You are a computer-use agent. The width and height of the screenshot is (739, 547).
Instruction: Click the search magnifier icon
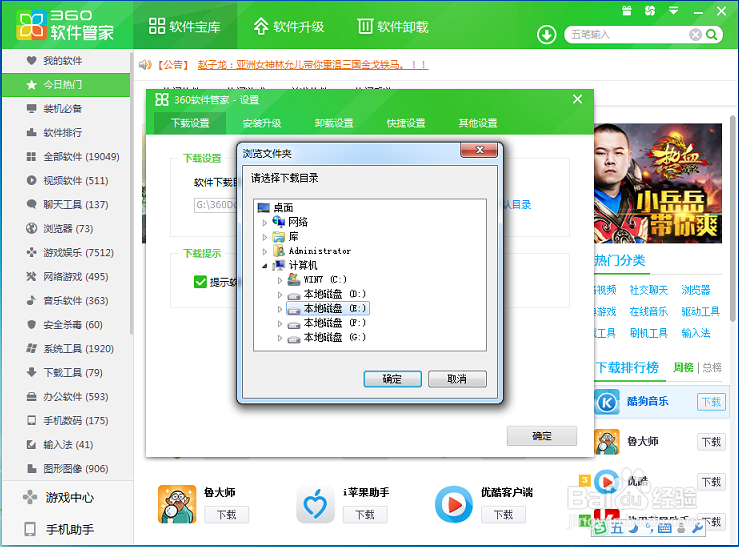point(712,34)
